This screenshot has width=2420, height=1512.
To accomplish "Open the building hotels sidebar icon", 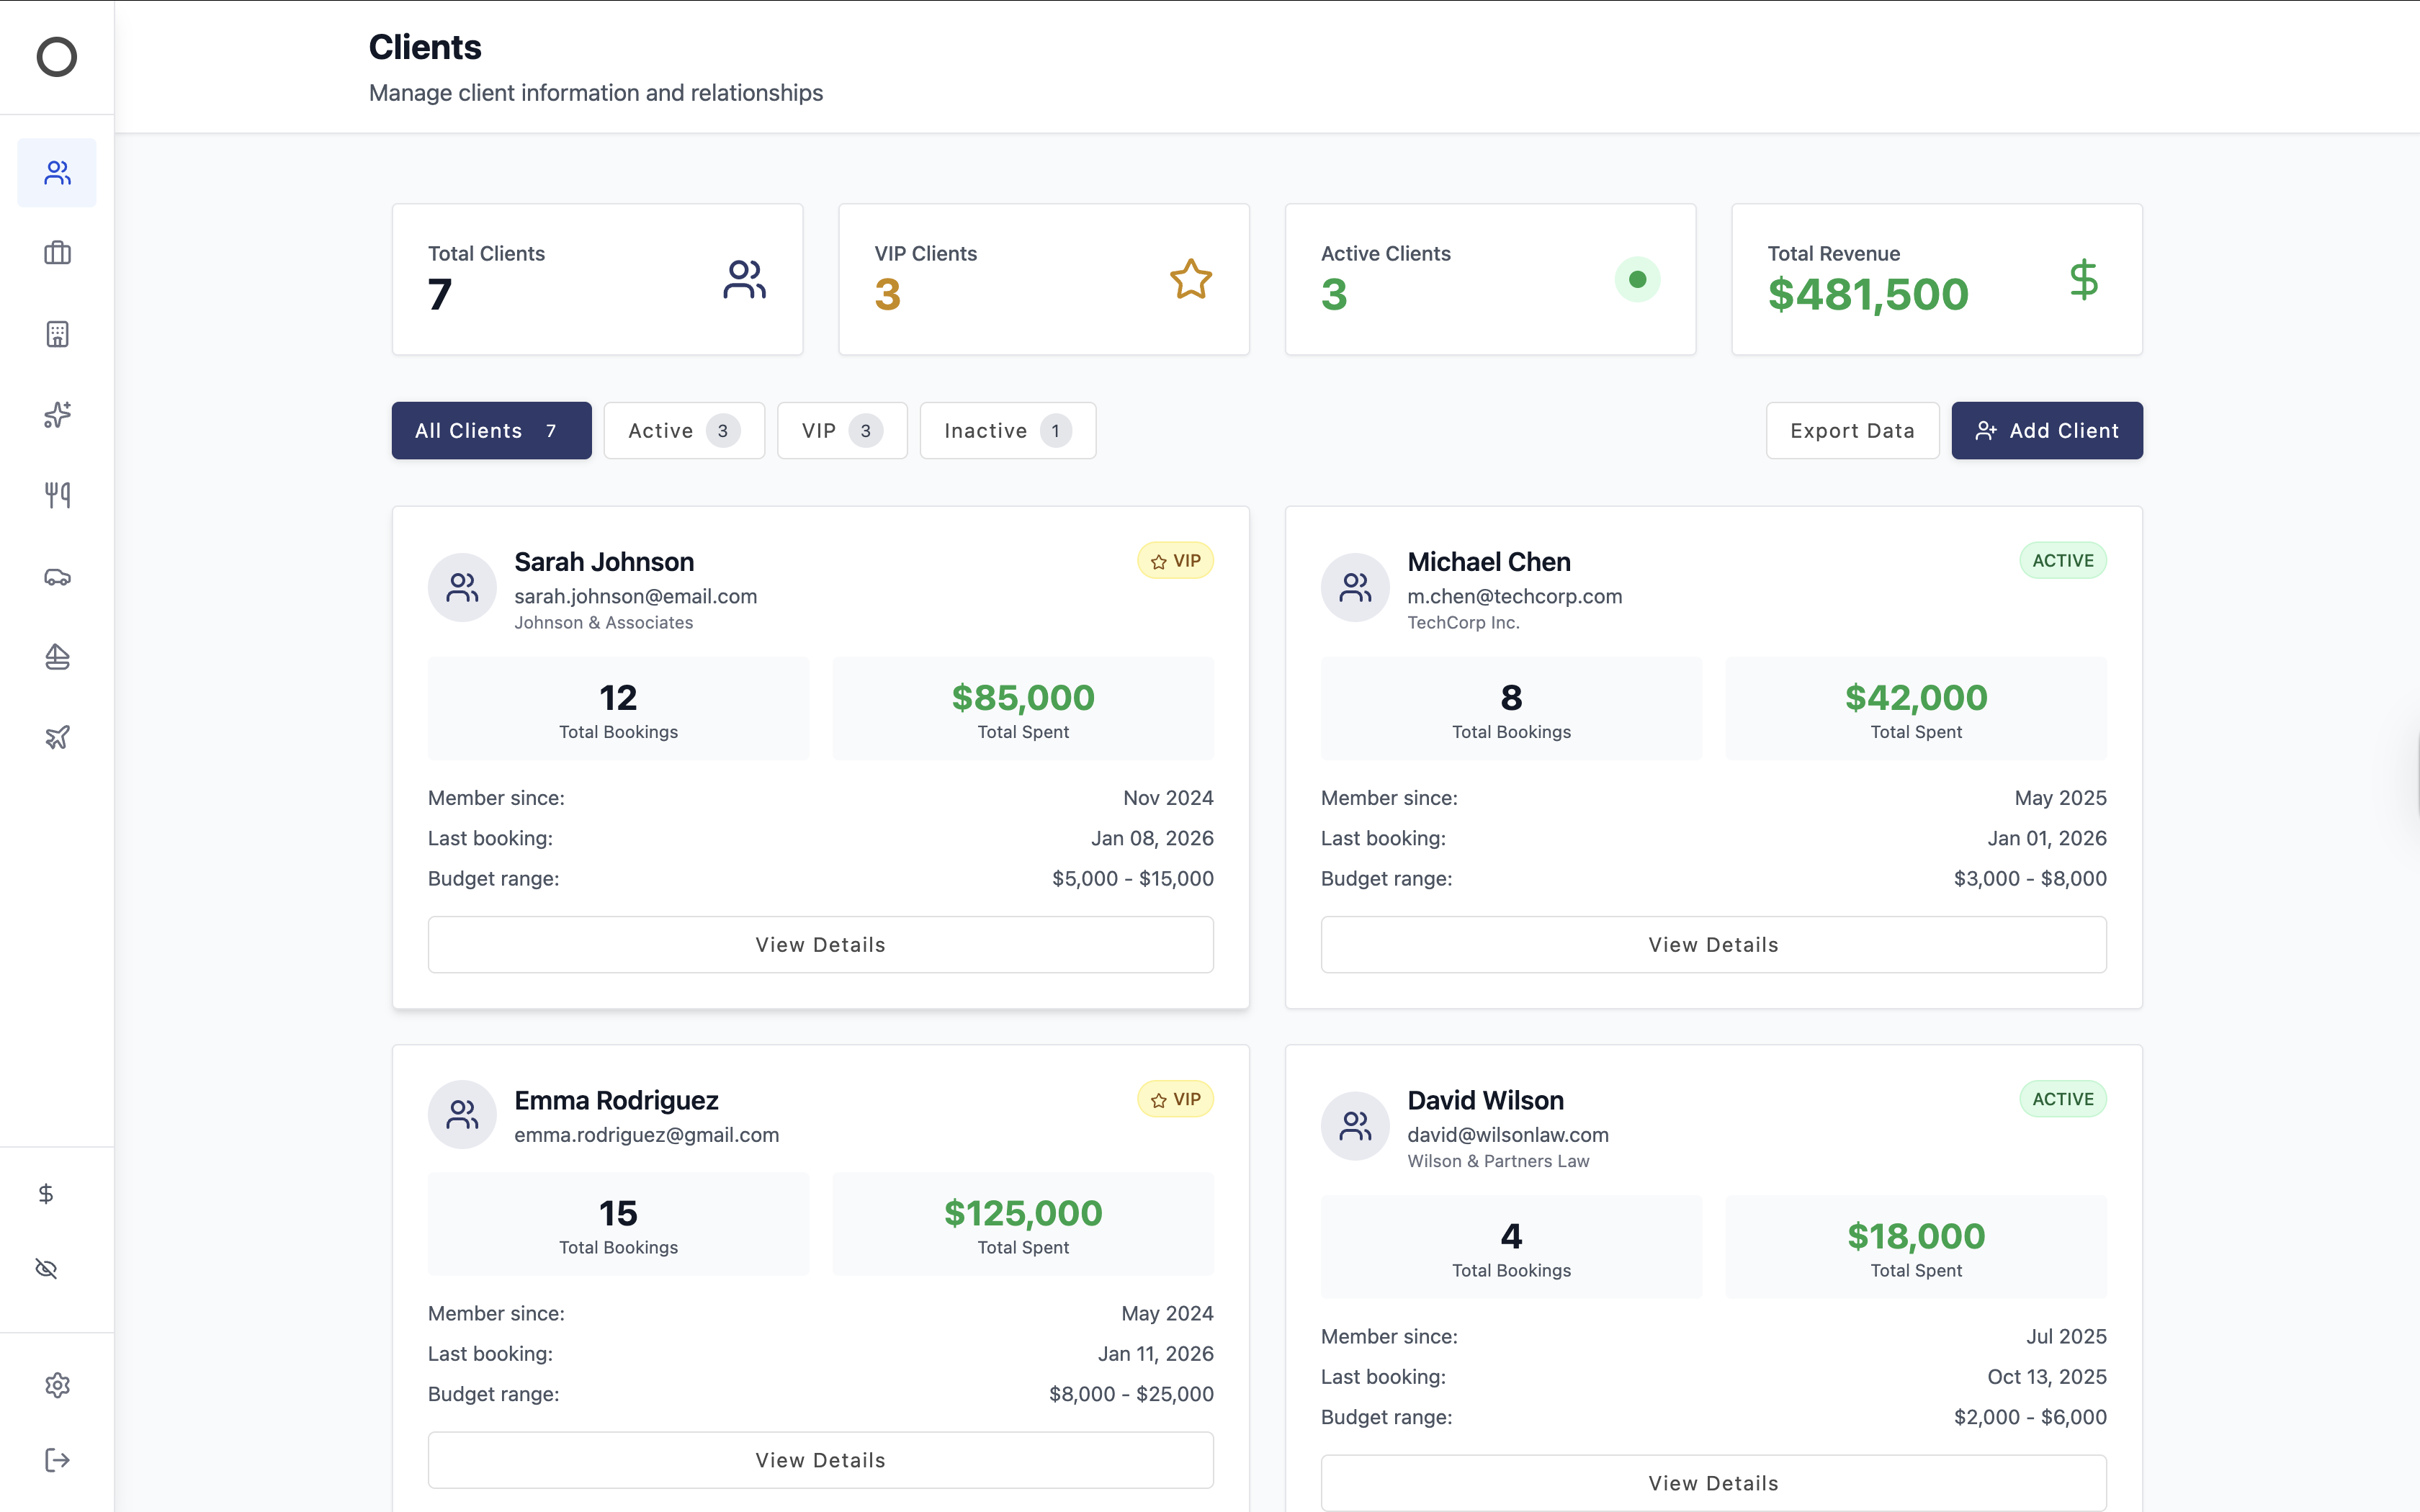I will (x=57, y=334).
